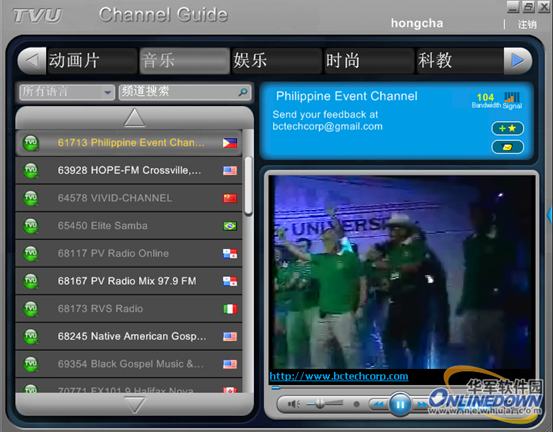553x432 pixels.
Task: Click TVU icon beside PV Radio Online
Action: tap(31, 253)
